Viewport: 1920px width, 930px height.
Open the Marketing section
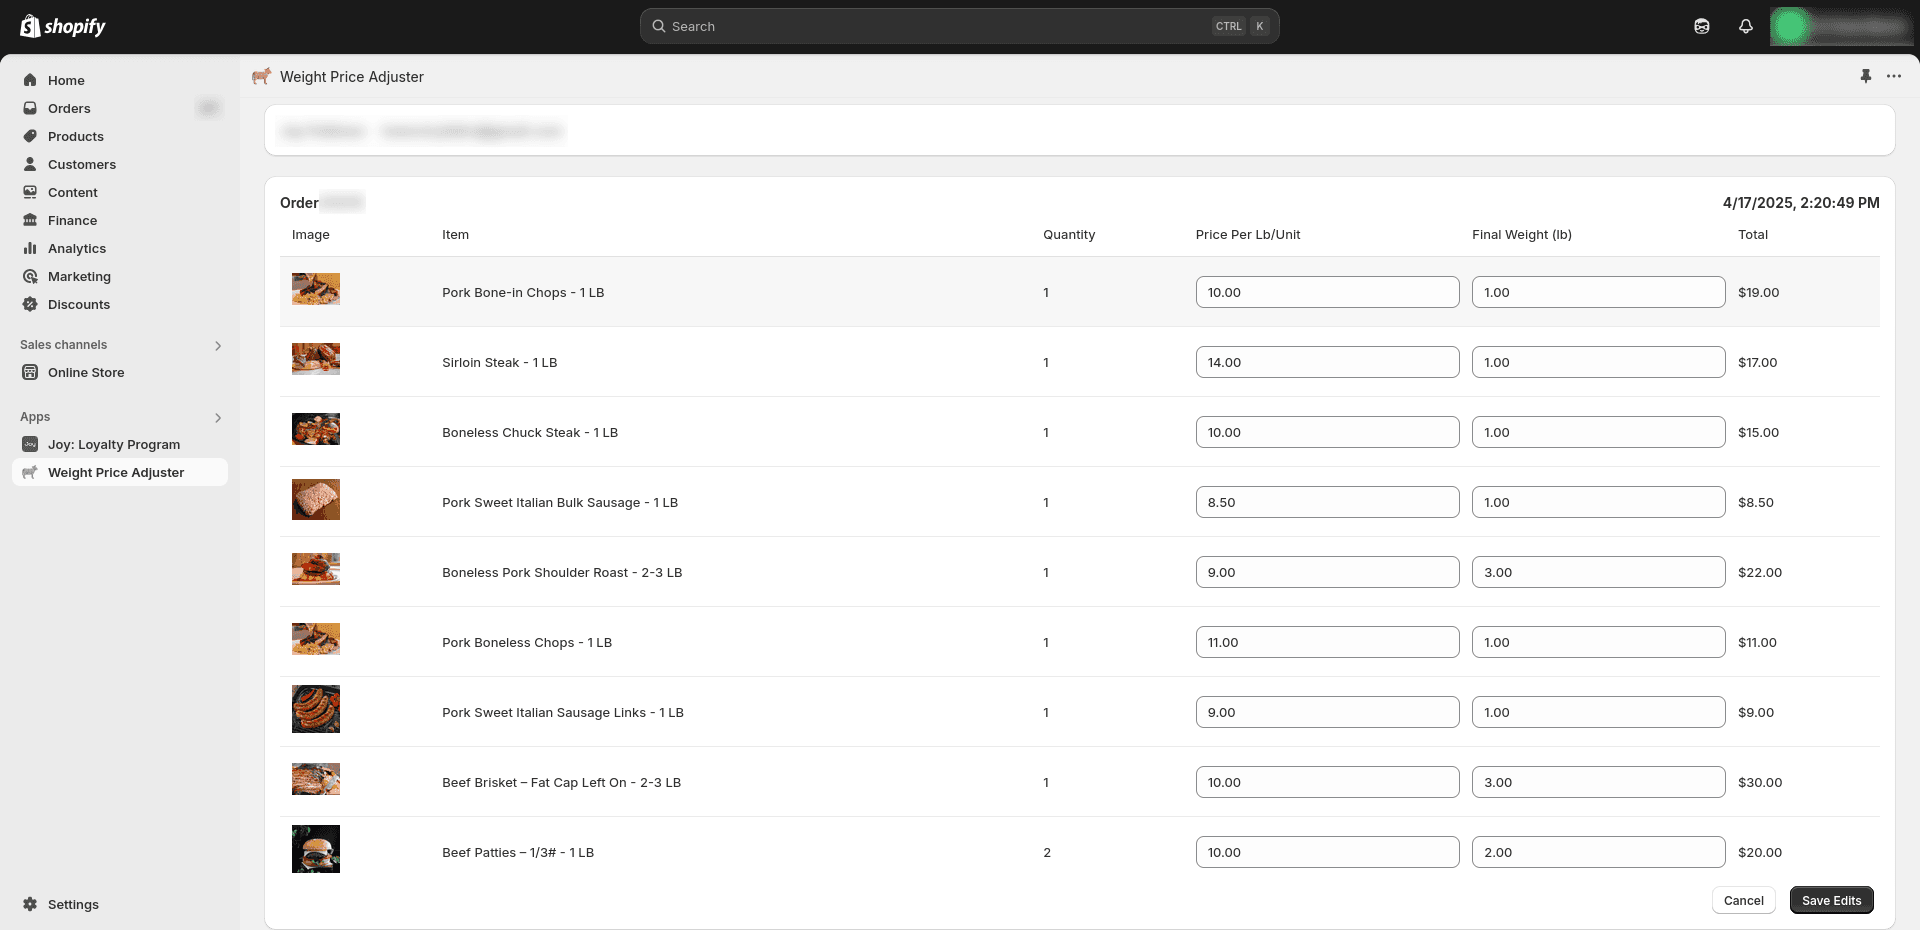(80, 276)
